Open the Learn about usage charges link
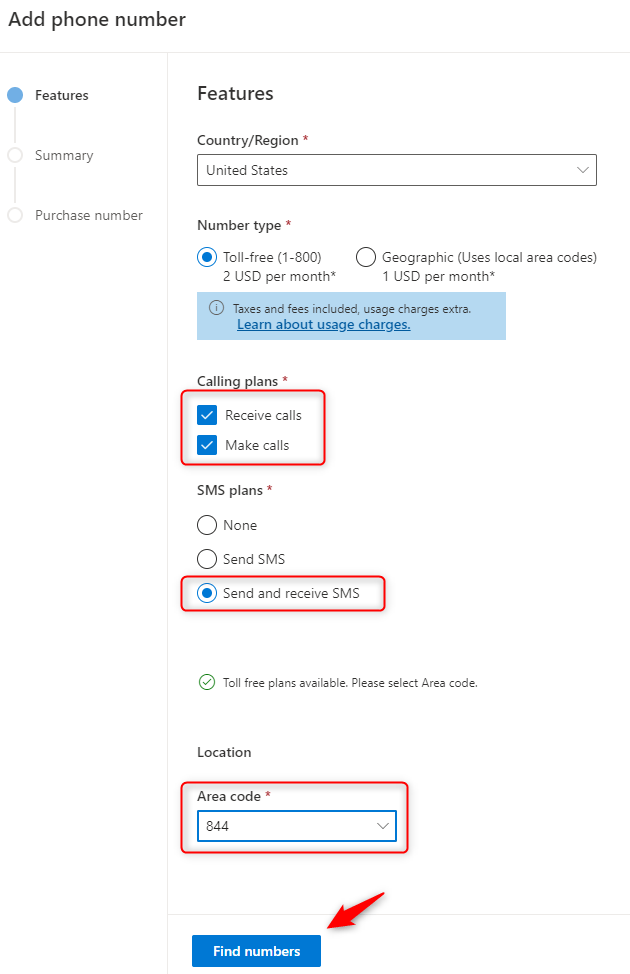The height and width of the screenshot is (974, 630). click(x=323, y=325)
